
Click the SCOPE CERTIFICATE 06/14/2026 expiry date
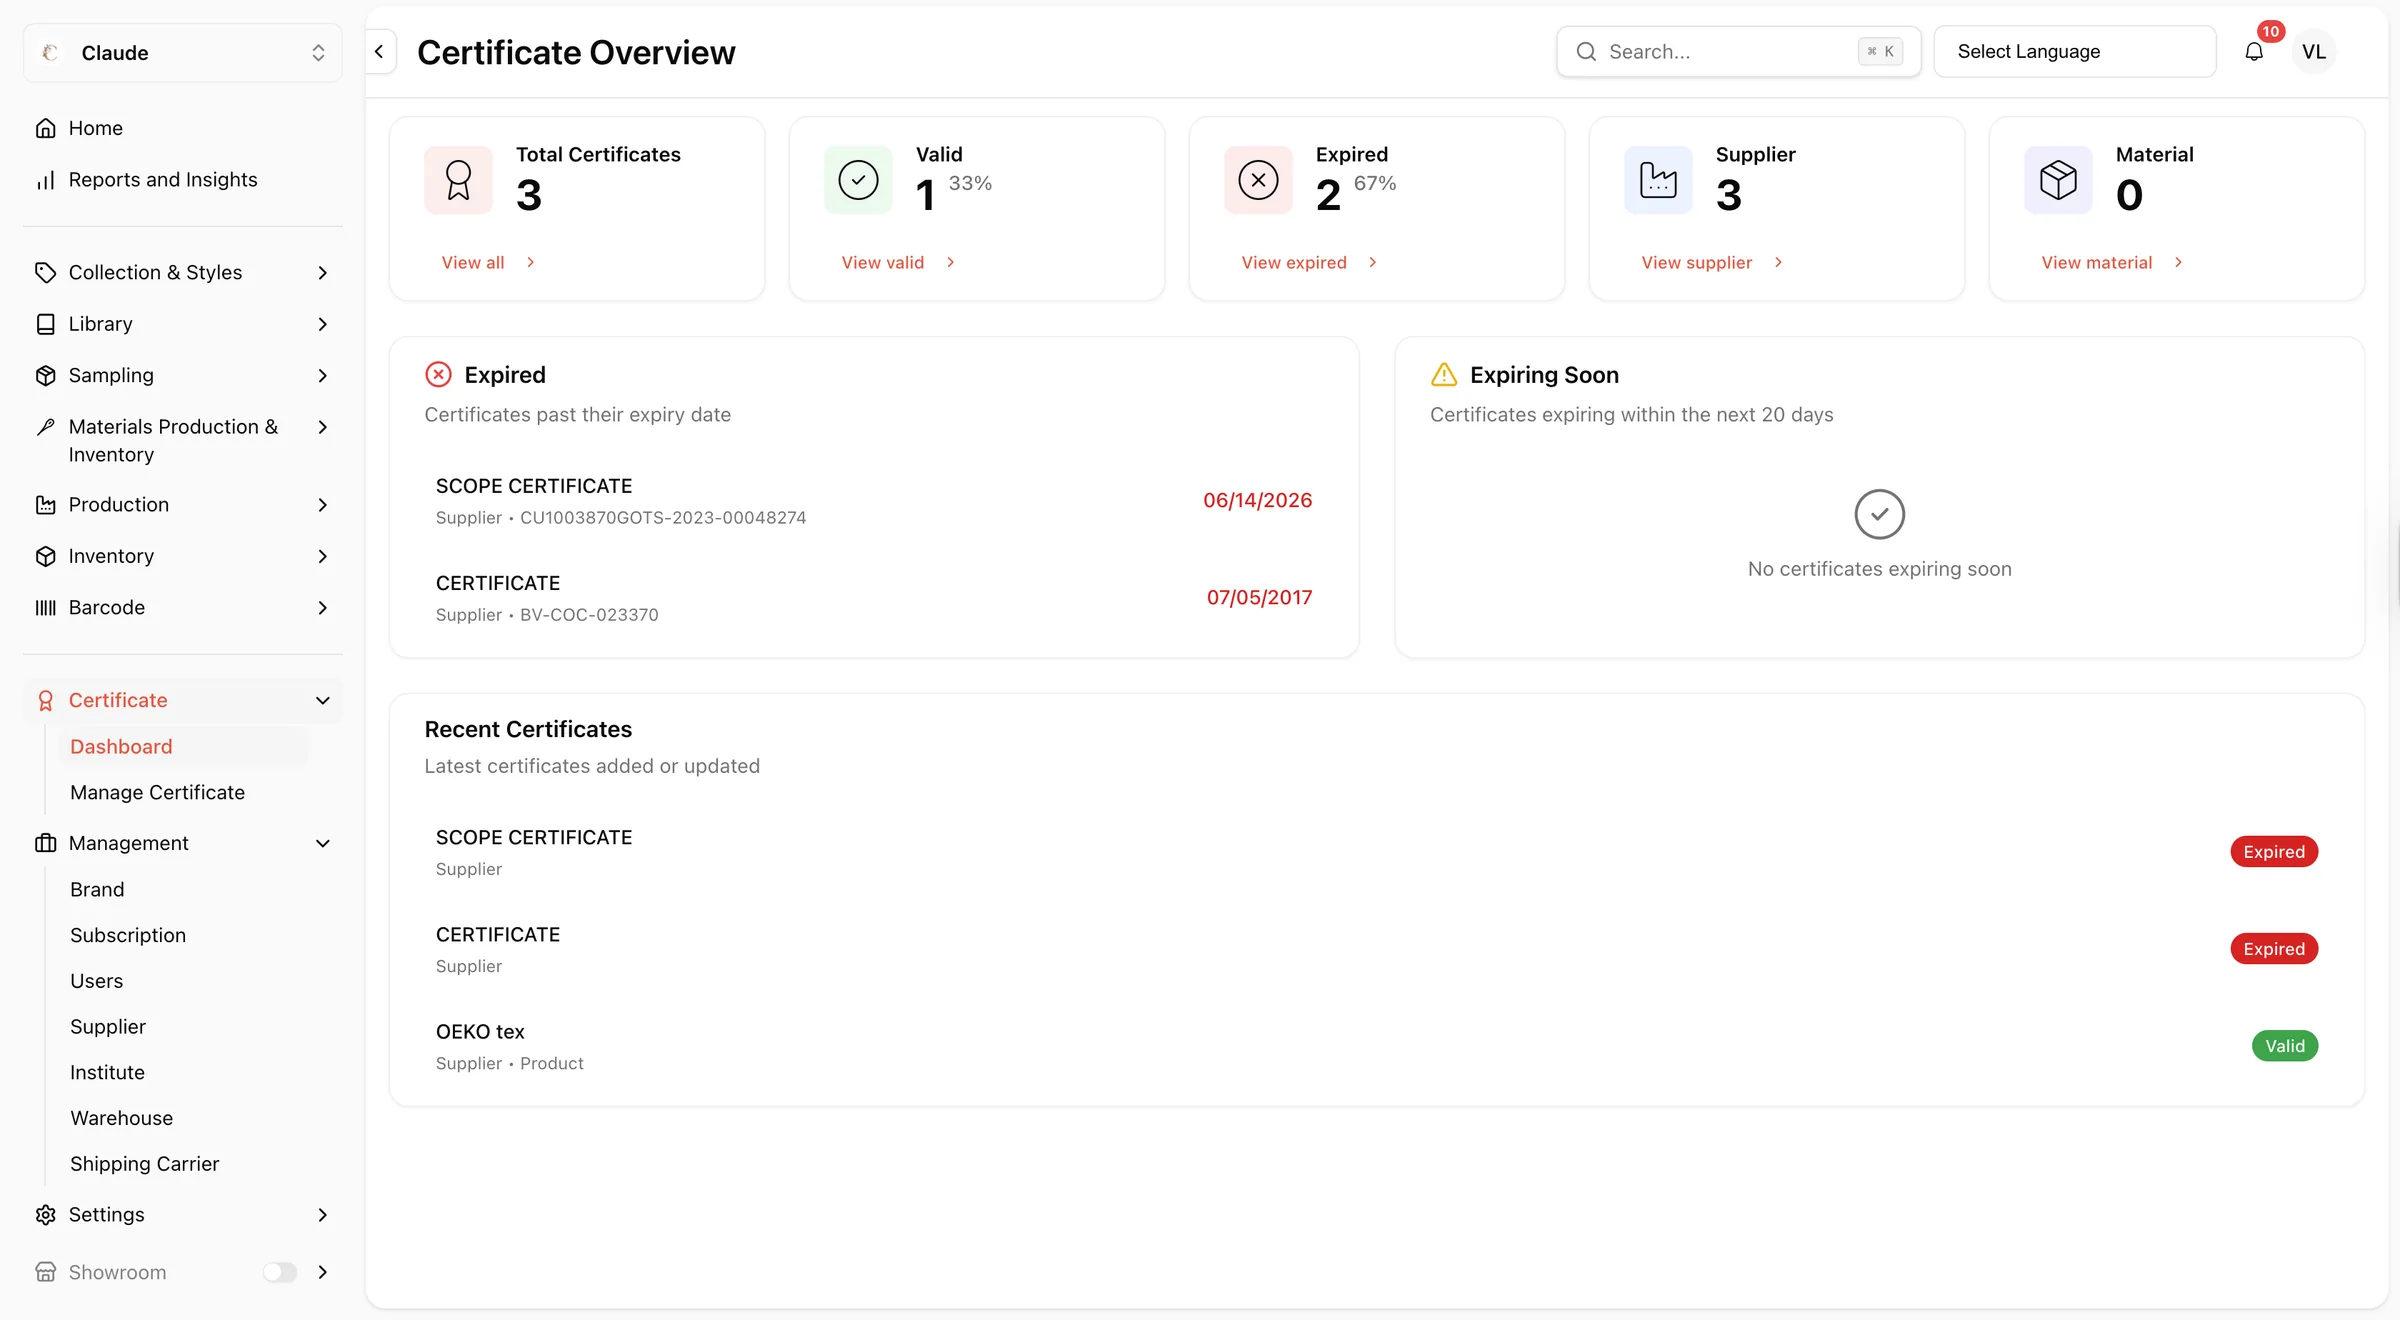click(1257, 500)
